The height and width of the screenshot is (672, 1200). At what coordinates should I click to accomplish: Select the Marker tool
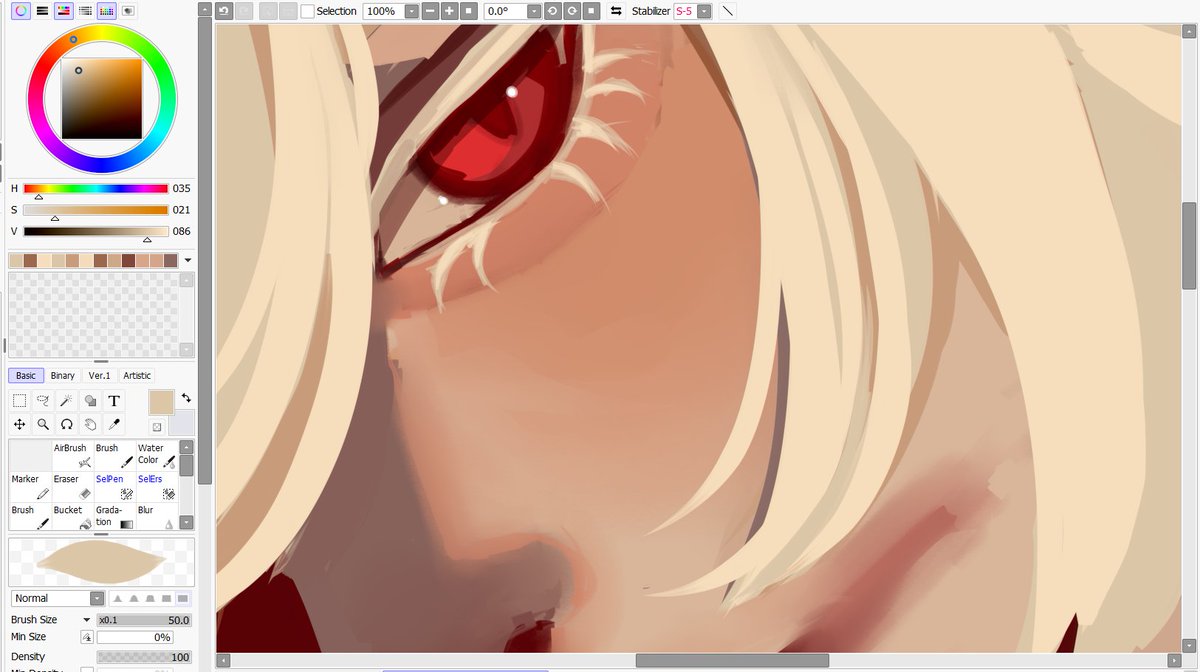[29, 486]
